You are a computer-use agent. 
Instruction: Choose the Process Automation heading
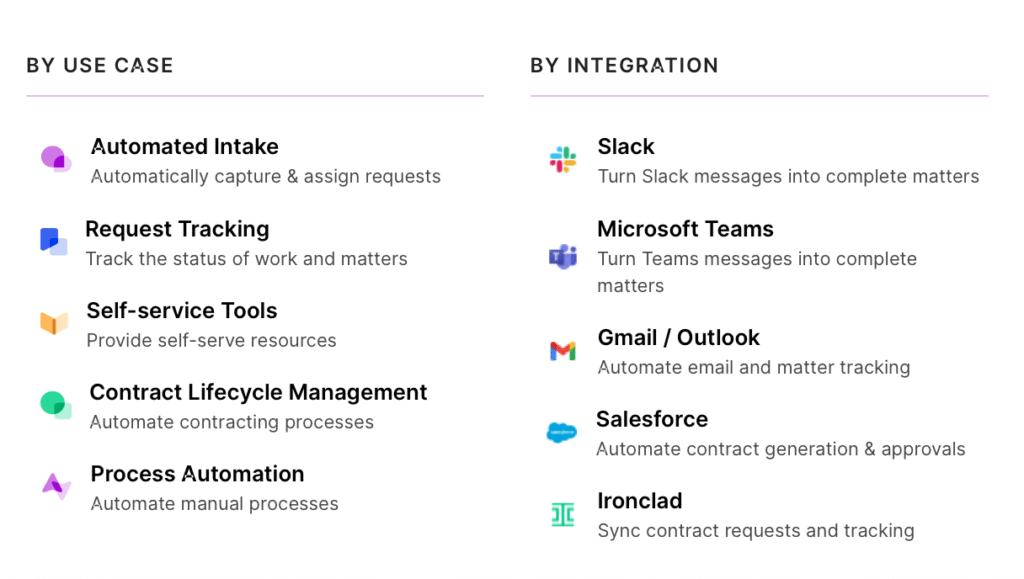click(x=197, y=474)
